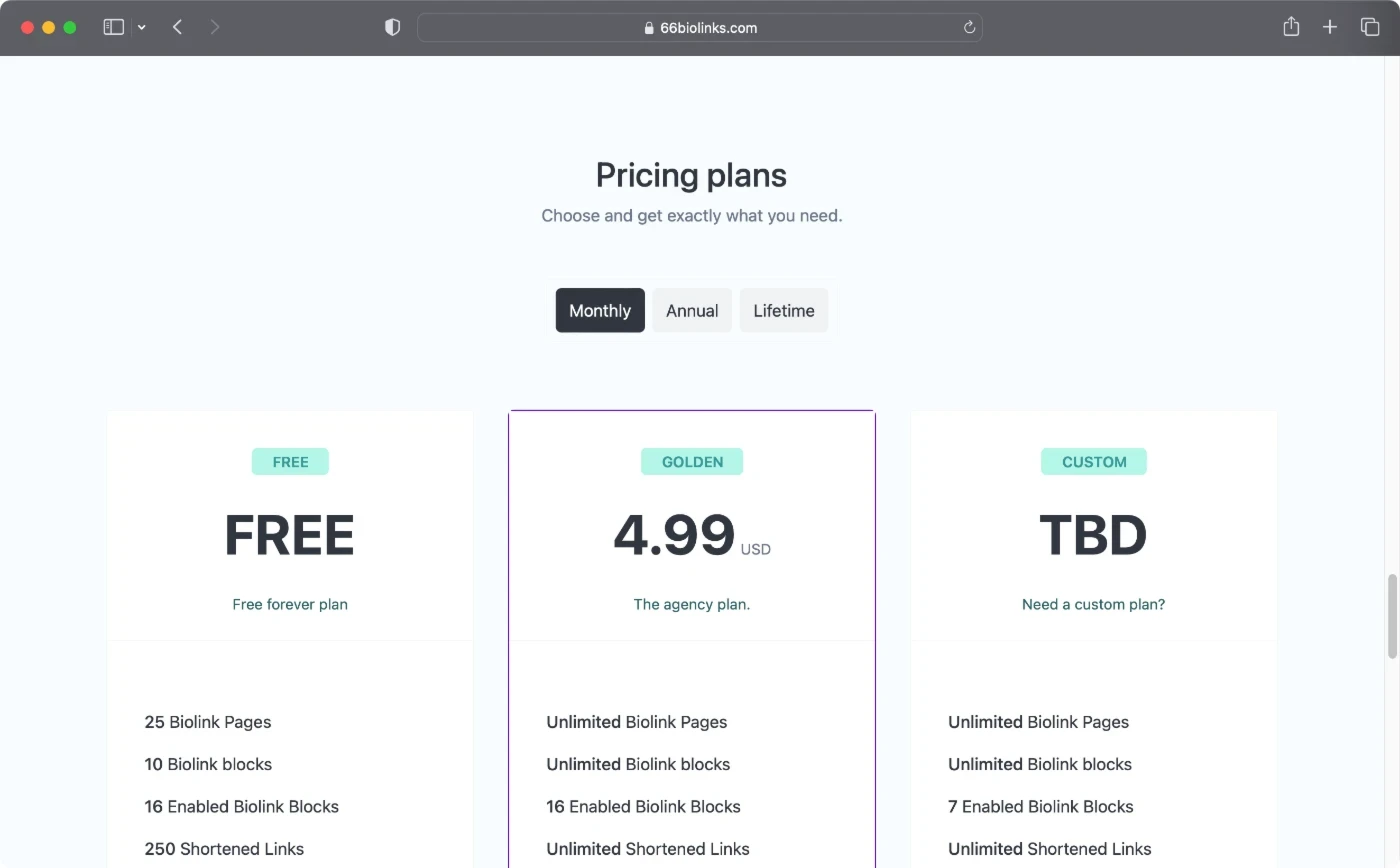Click the lock icon in the address bar
1400x868 pixels.
(649, 28)
